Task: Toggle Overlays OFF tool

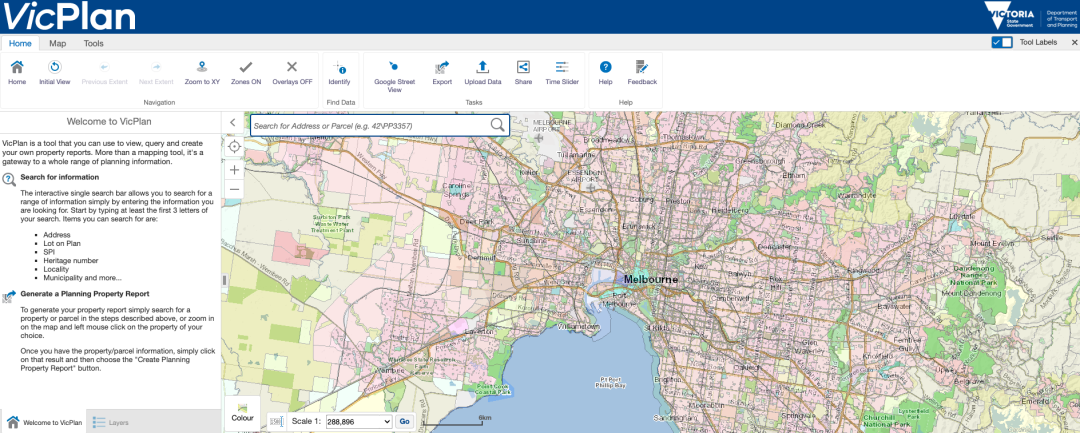Action: 292,72
